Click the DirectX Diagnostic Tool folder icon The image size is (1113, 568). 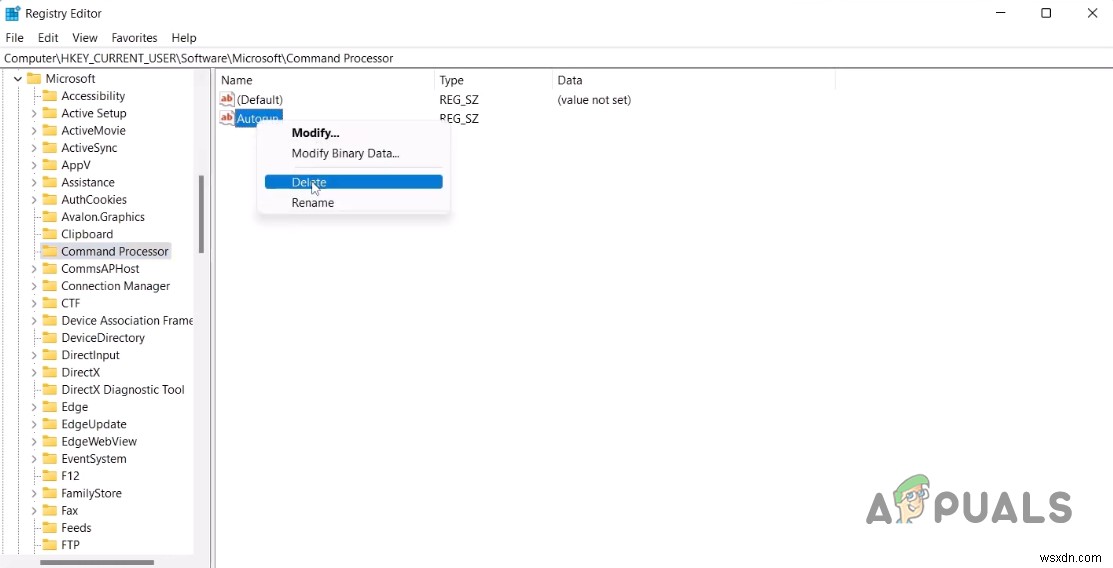pos(49,390)
